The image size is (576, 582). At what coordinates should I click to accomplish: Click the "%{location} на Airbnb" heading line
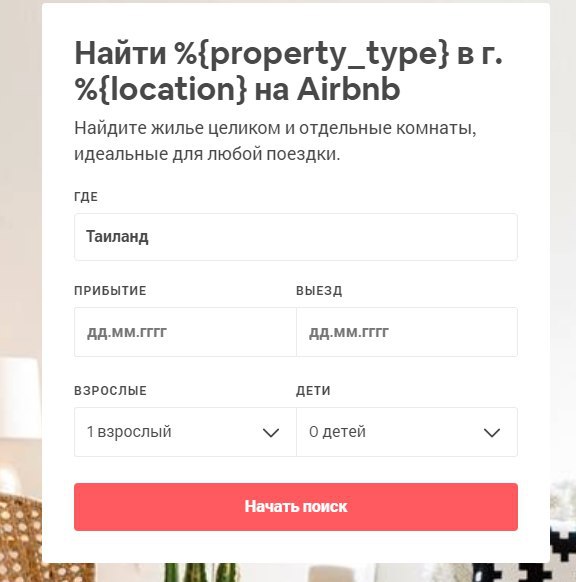[237, 89]
